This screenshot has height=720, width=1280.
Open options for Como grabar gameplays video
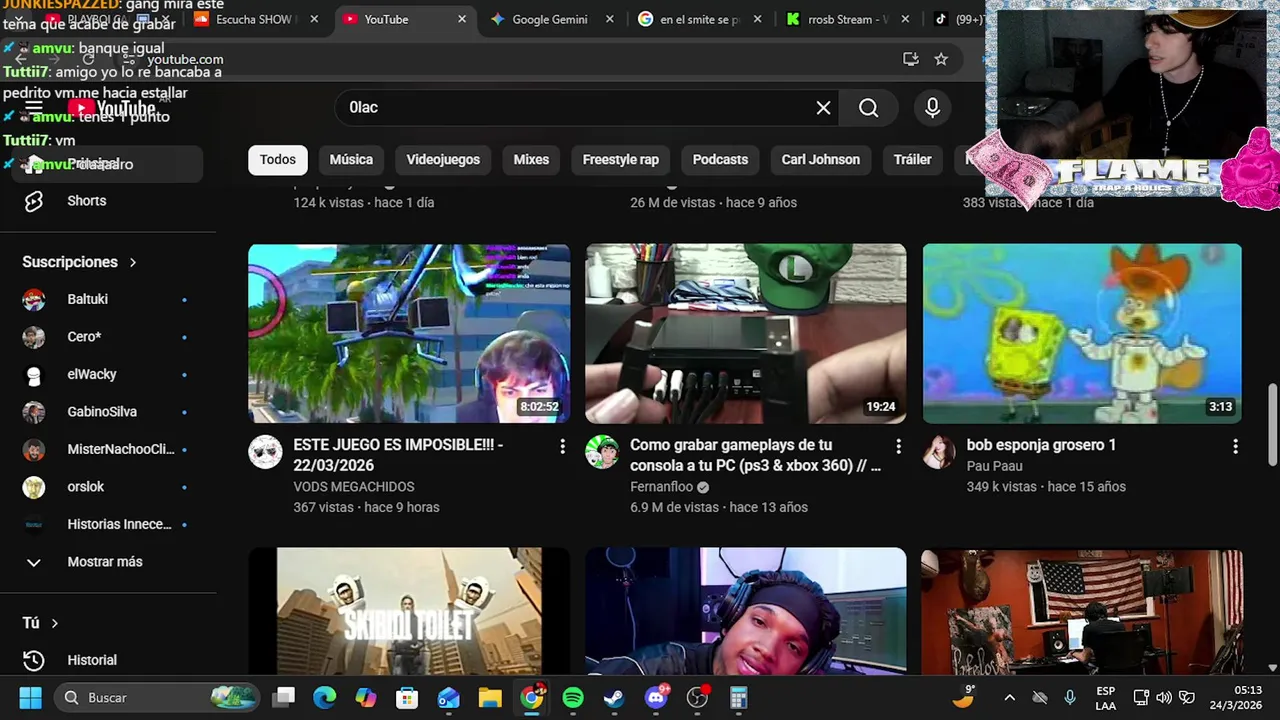[898, 447]
